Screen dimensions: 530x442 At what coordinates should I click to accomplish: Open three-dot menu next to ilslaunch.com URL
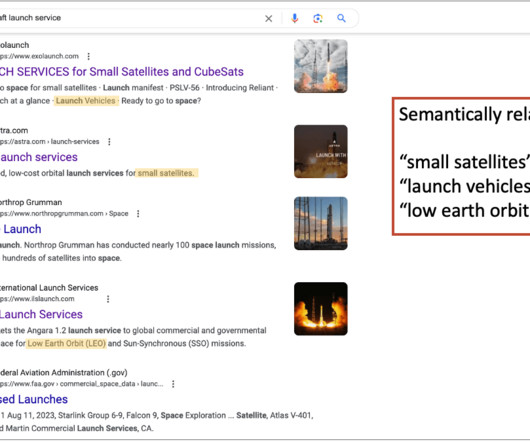coord(108,299)
